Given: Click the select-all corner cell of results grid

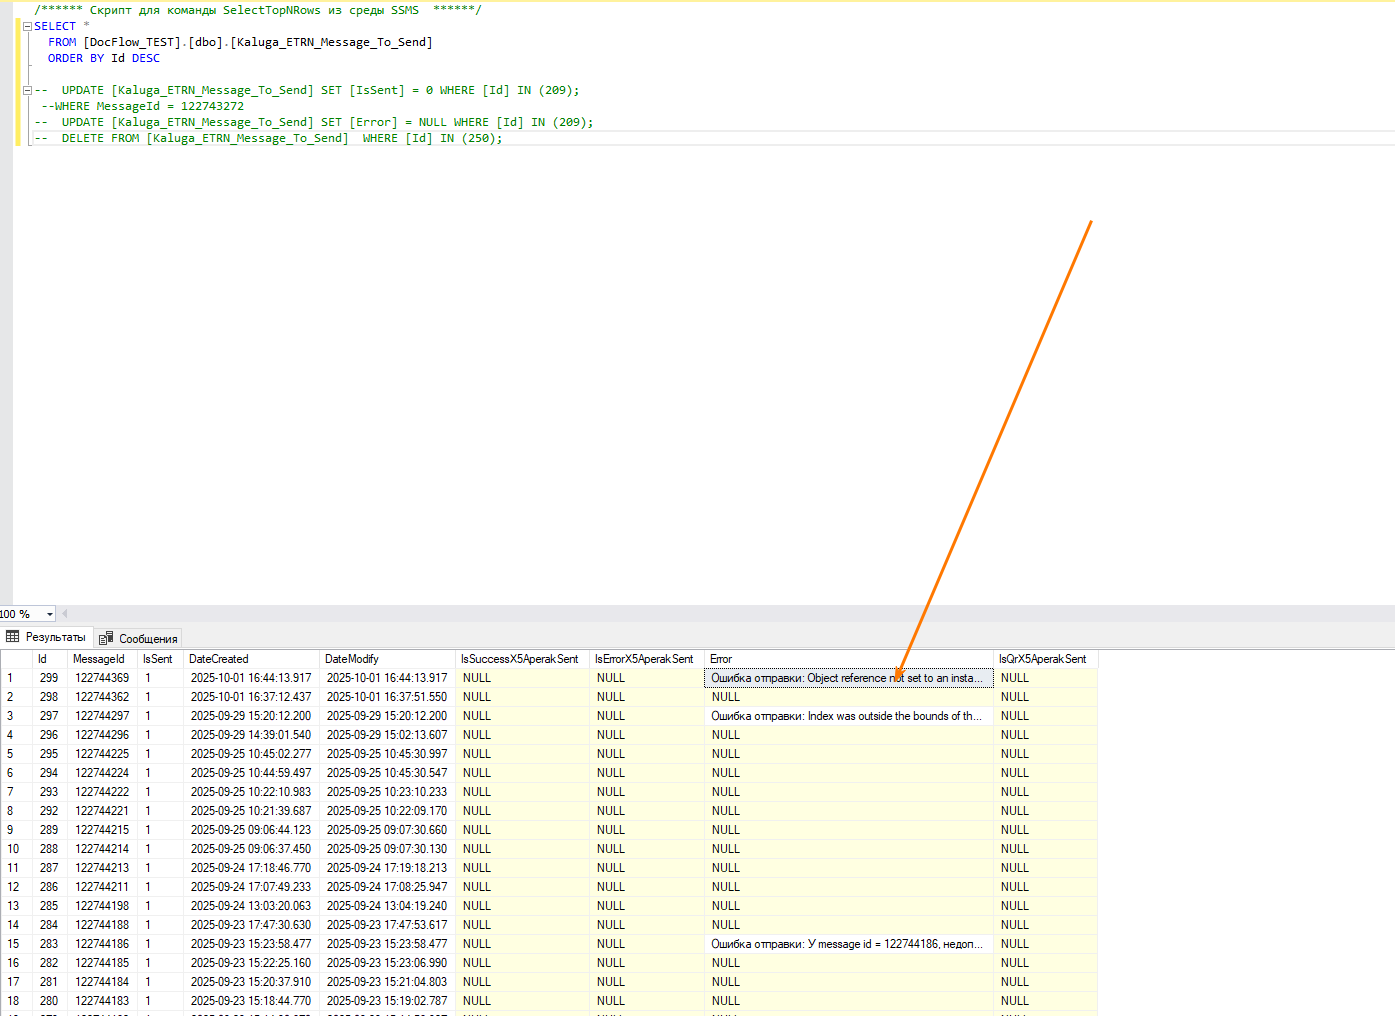Looking at the screenshot, I should 17,659.
